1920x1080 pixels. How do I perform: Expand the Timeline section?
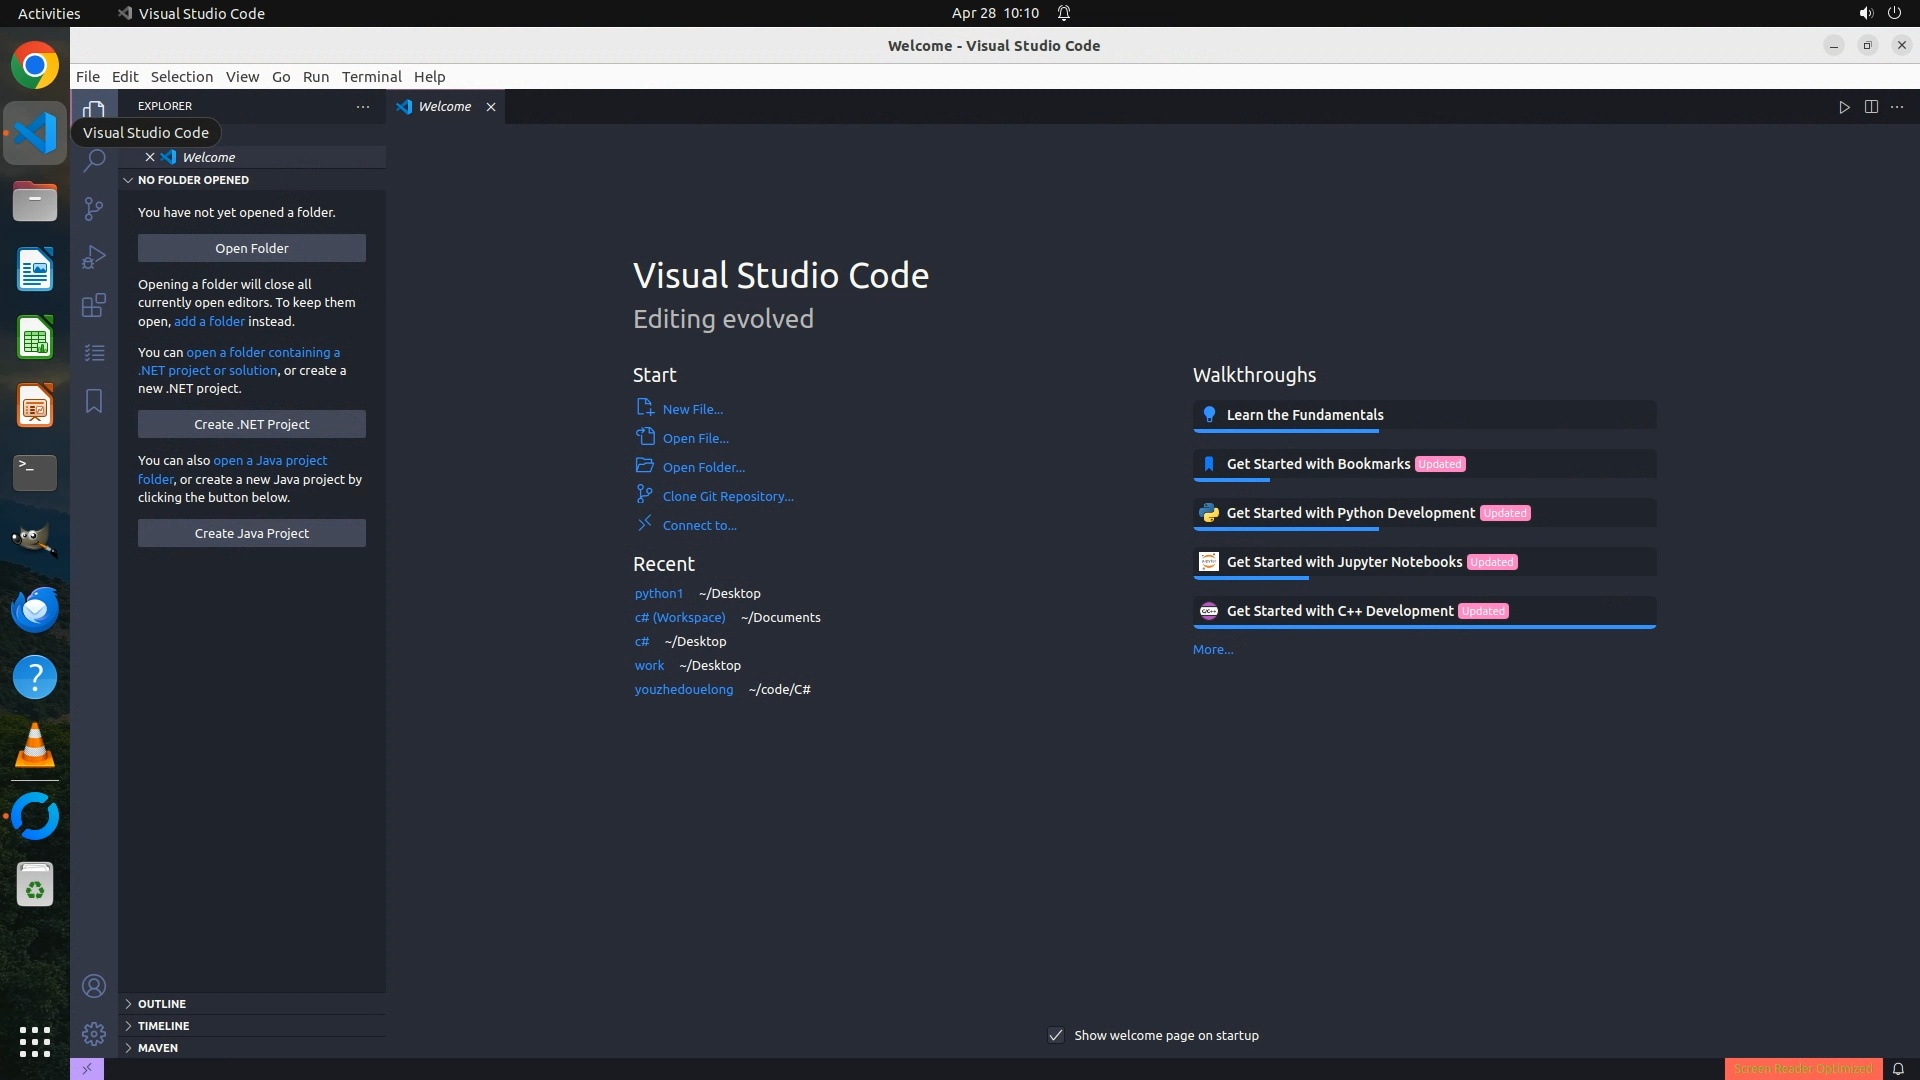tap(163, 1026)
